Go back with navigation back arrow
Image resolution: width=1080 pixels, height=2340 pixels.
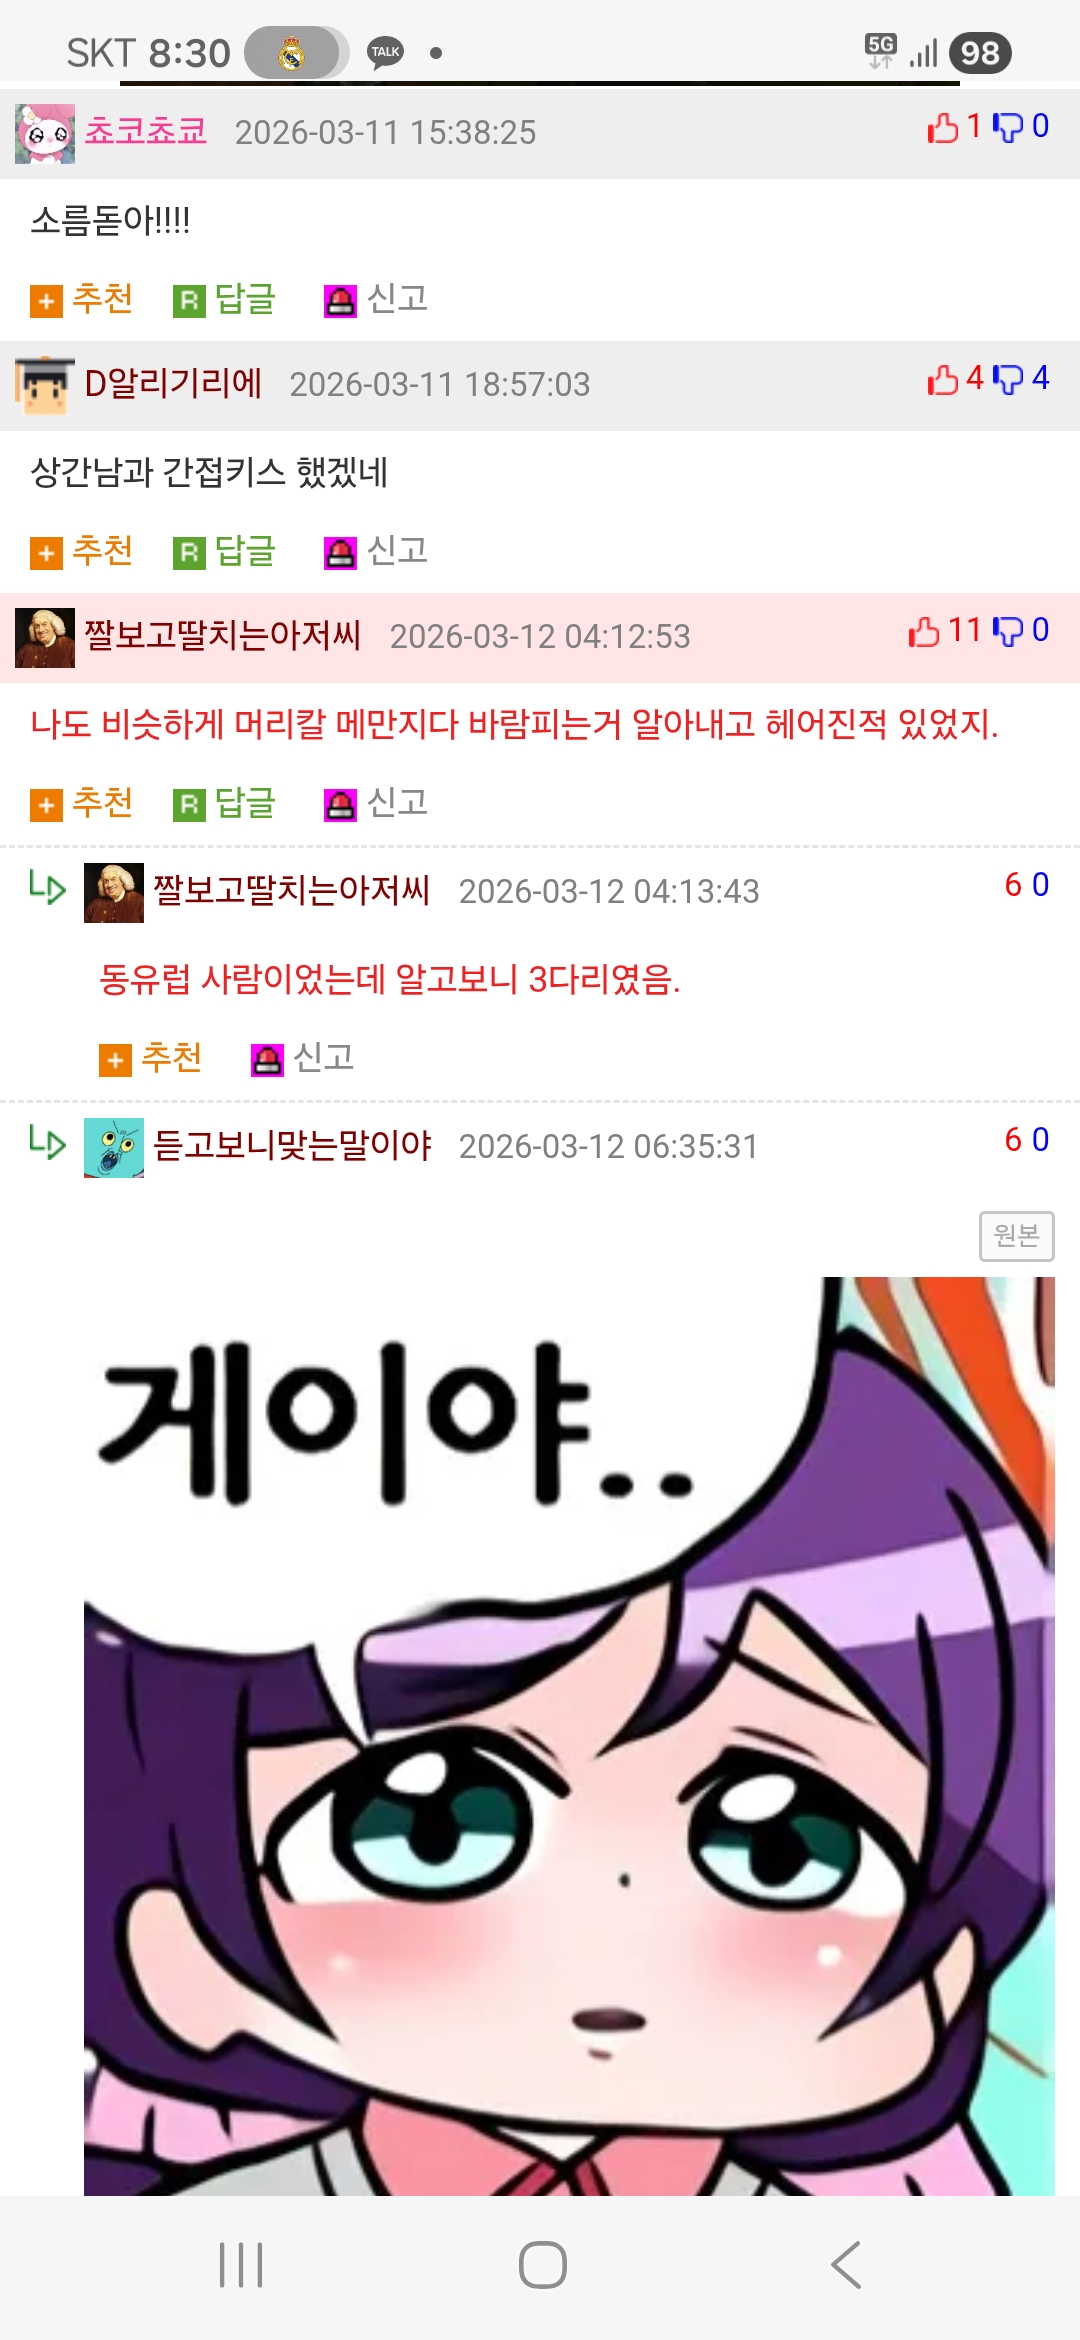click(x=846, y=2265)
